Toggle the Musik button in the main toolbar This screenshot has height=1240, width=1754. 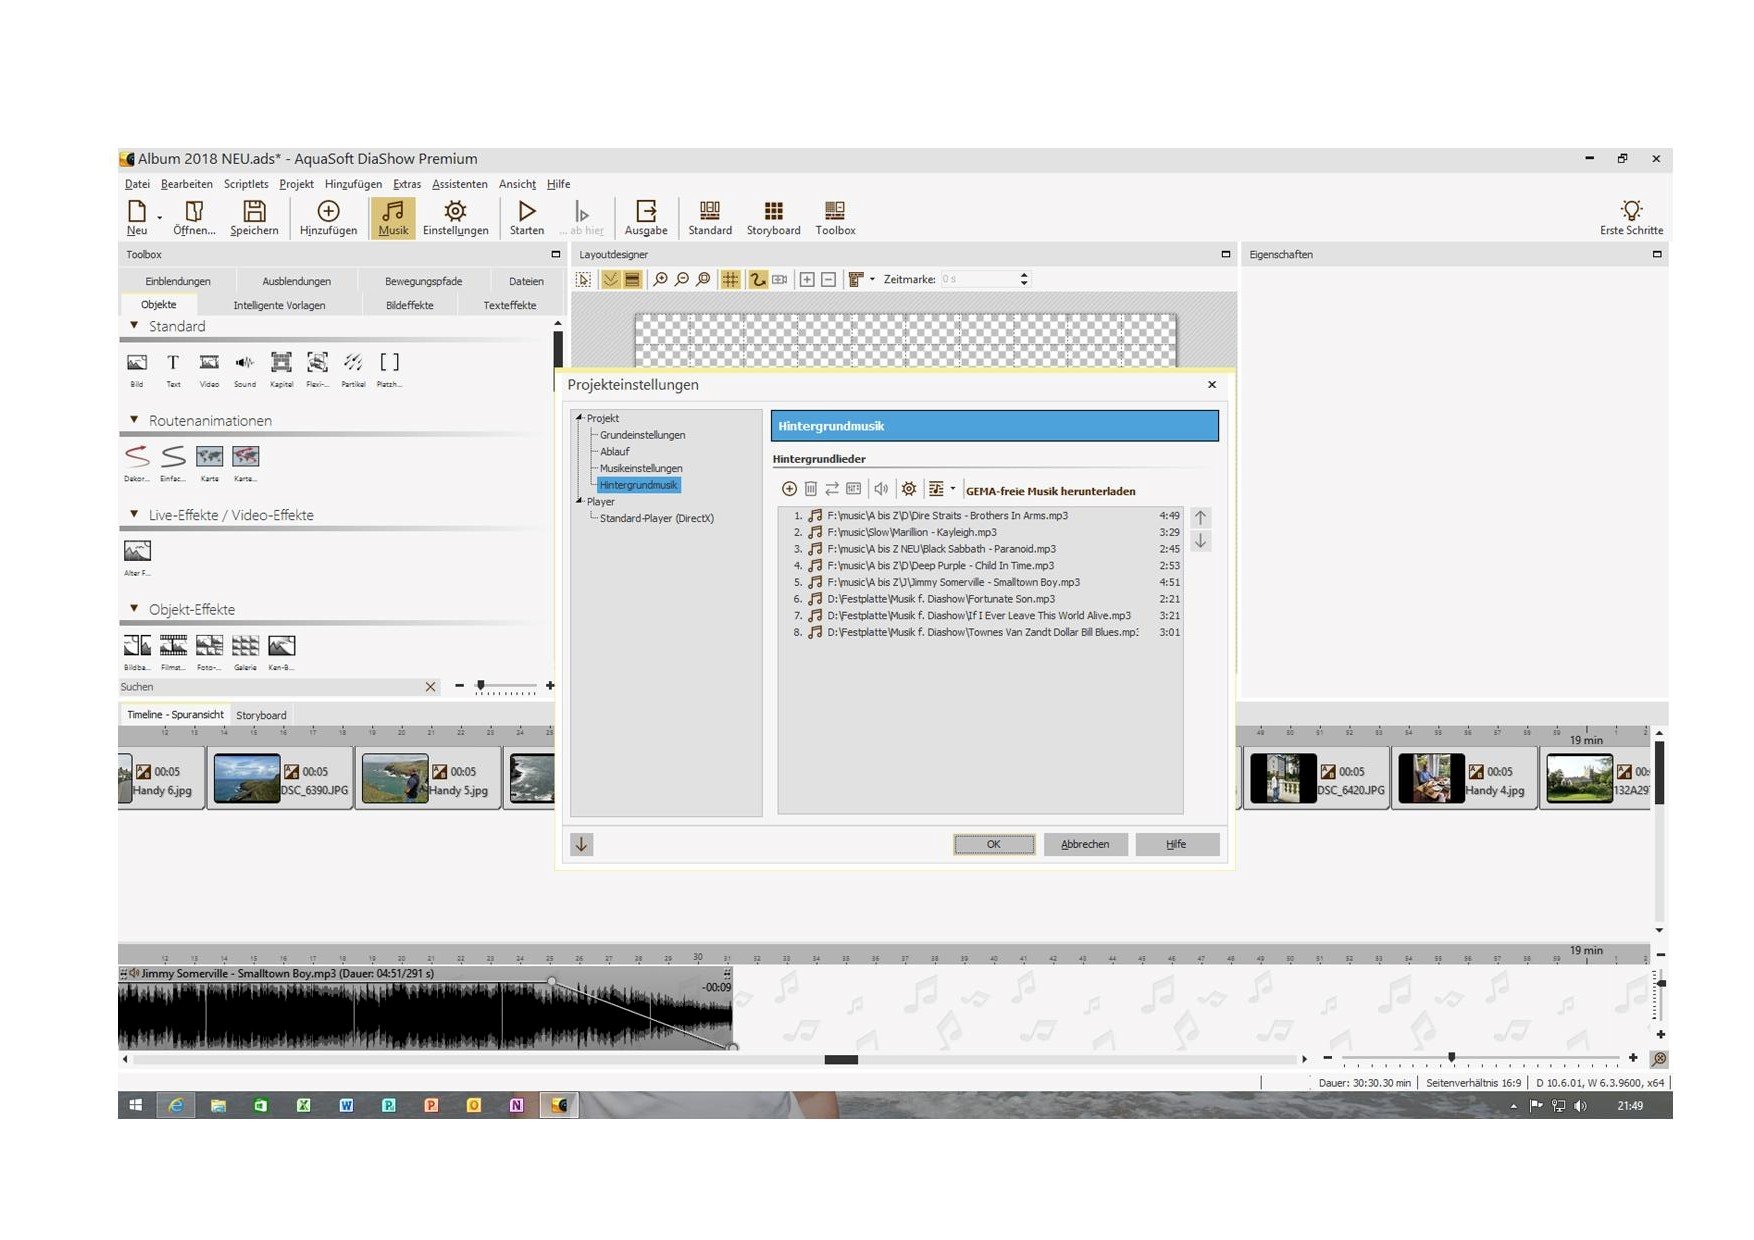[x=393, y=217]
